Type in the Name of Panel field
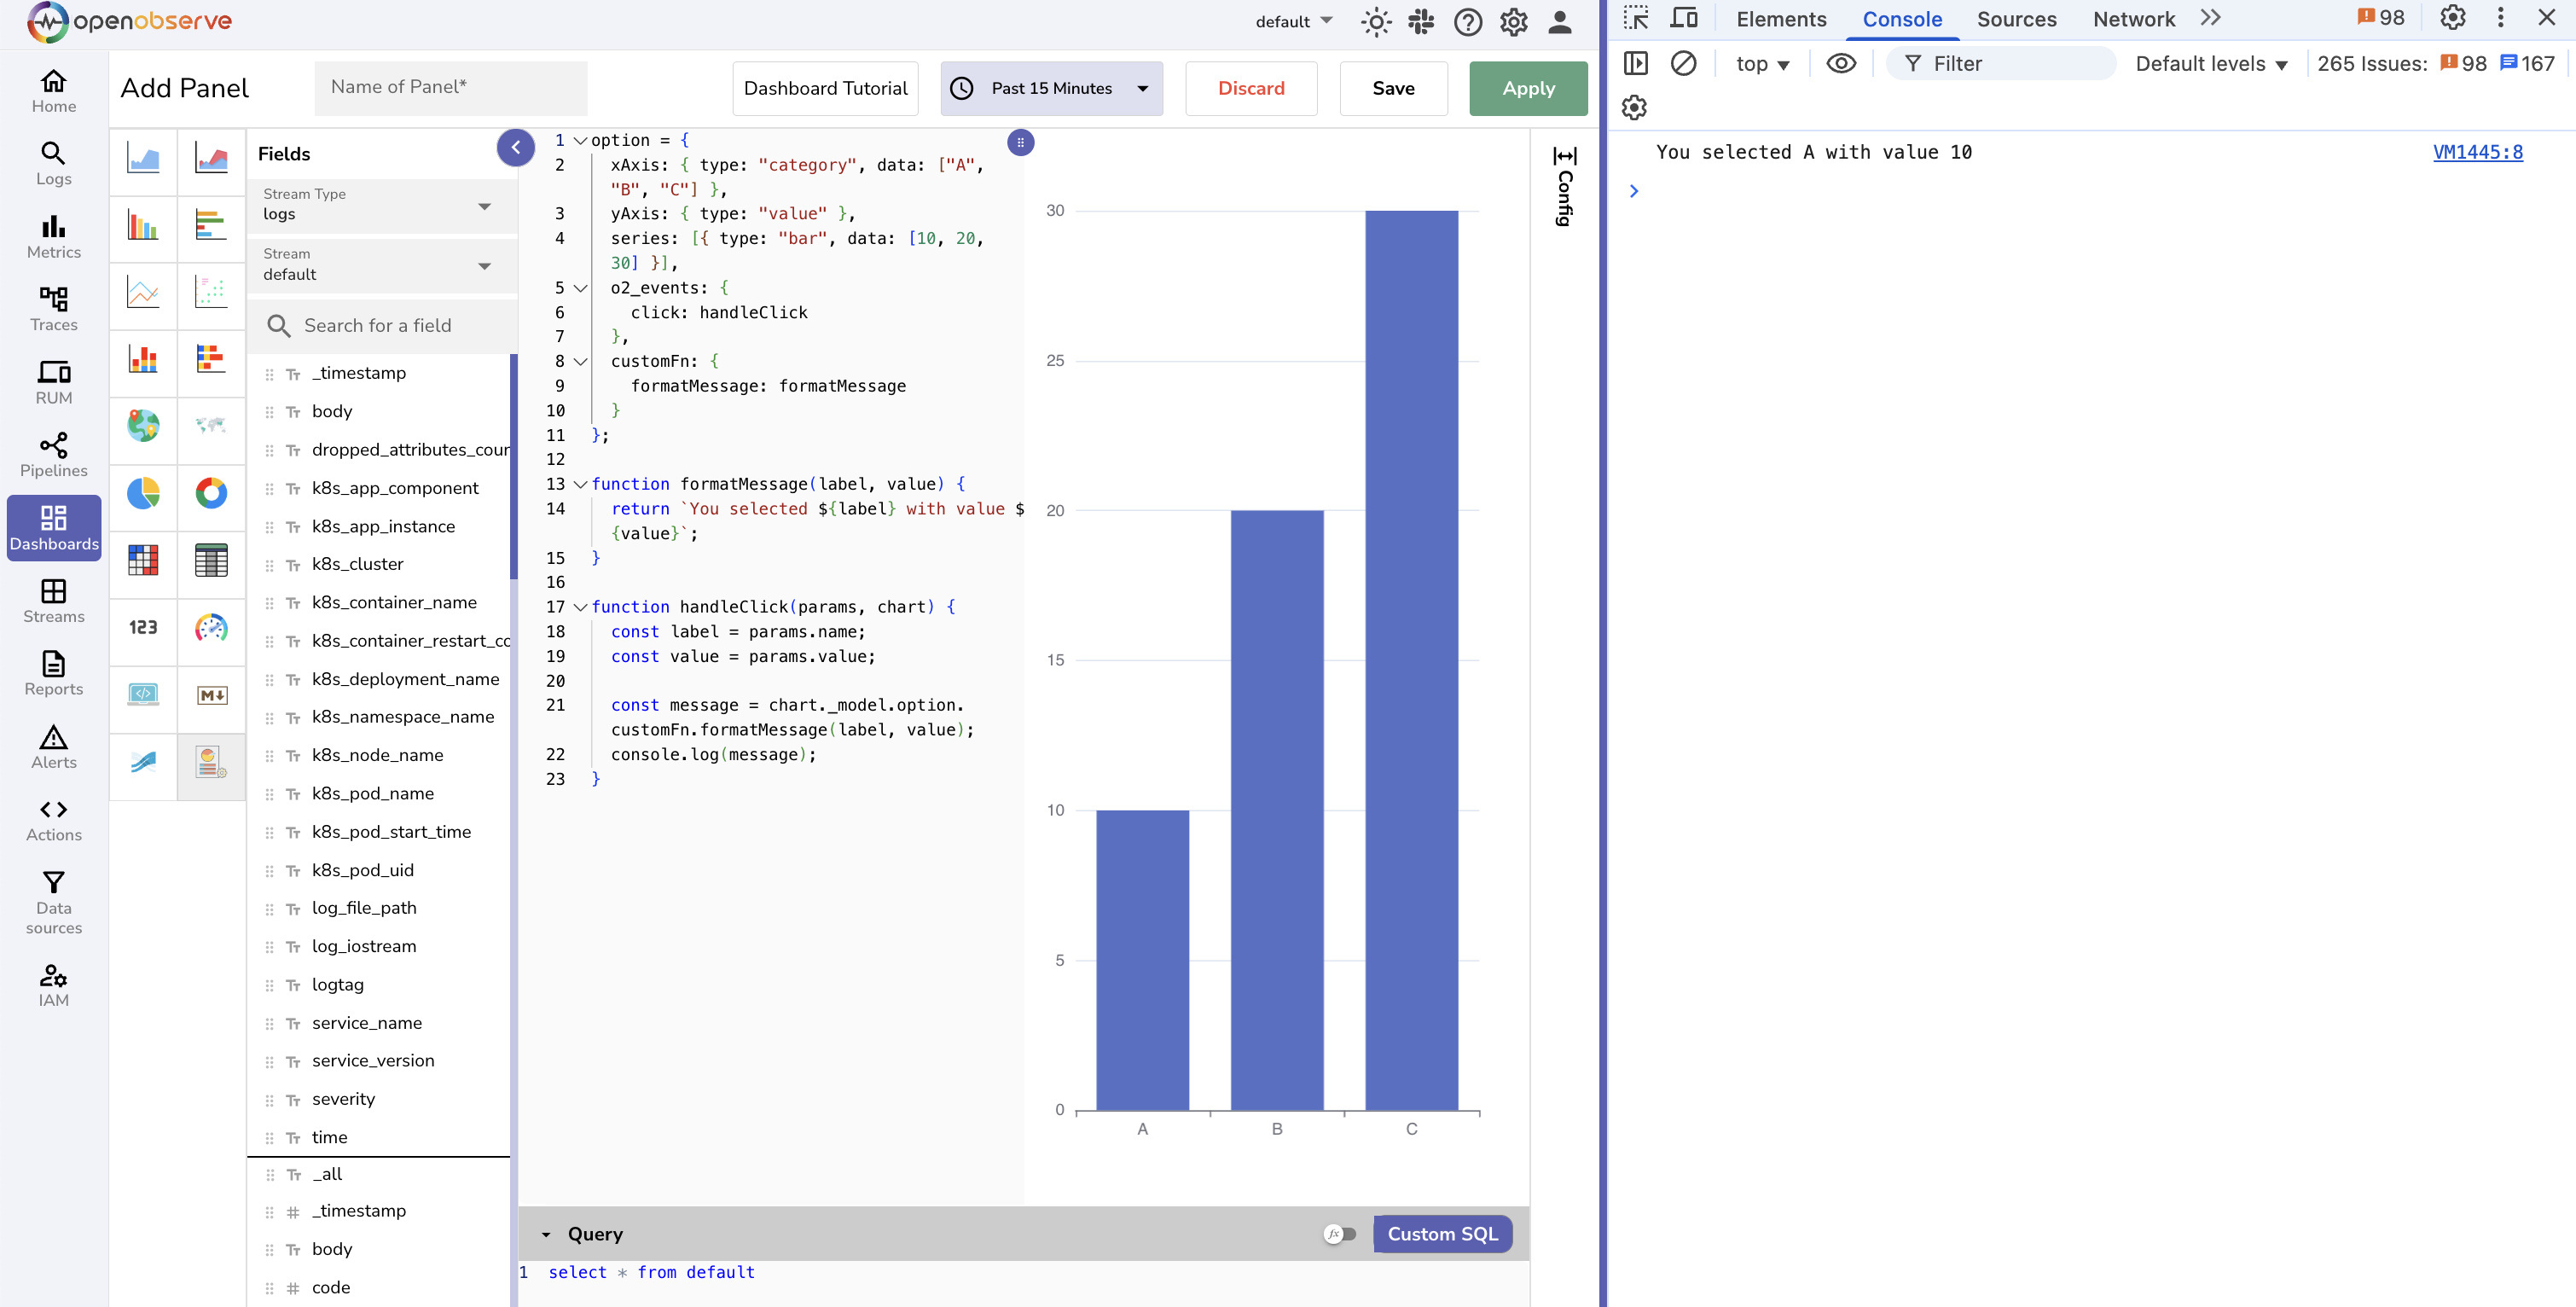The image size is (2576, 1307). 450,87
